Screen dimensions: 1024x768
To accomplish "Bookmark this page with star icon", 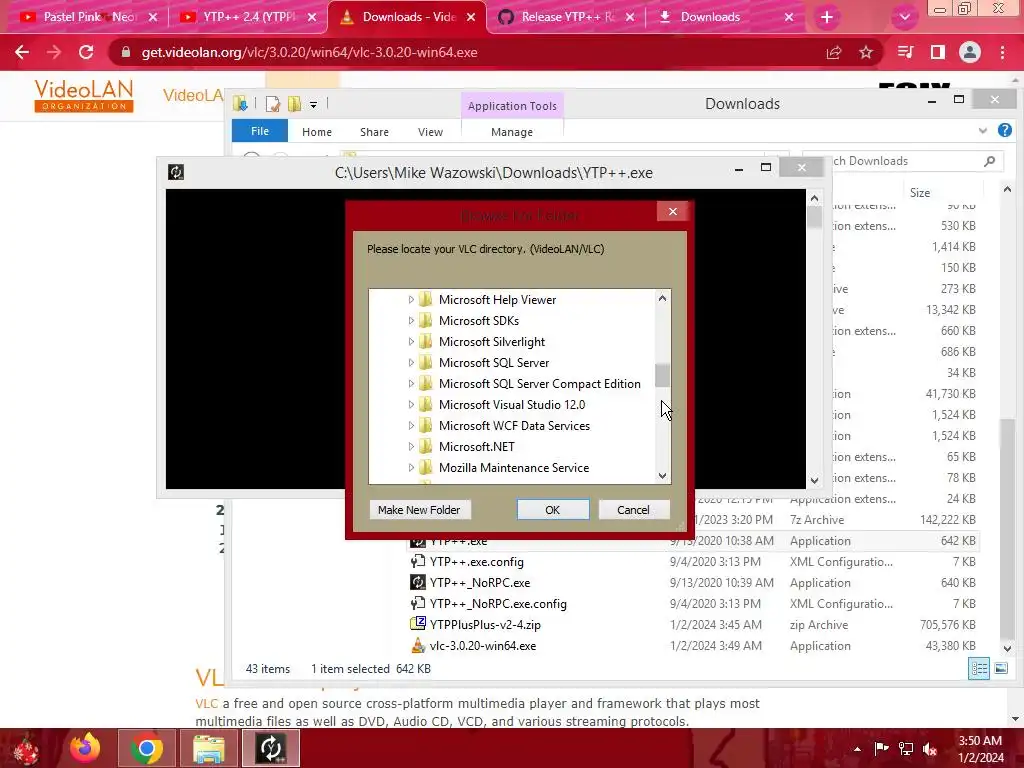I will point(866,52).
